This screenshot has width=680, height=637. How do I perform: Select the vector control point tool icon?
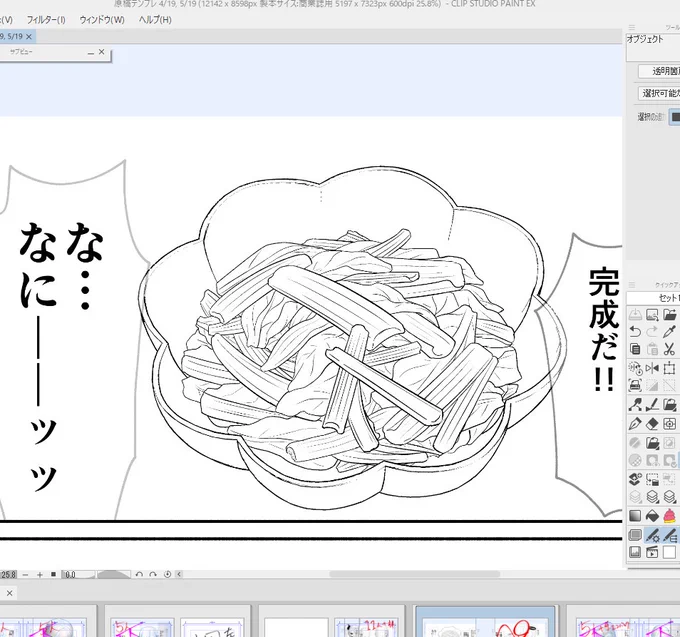click(x=635, y=405)
